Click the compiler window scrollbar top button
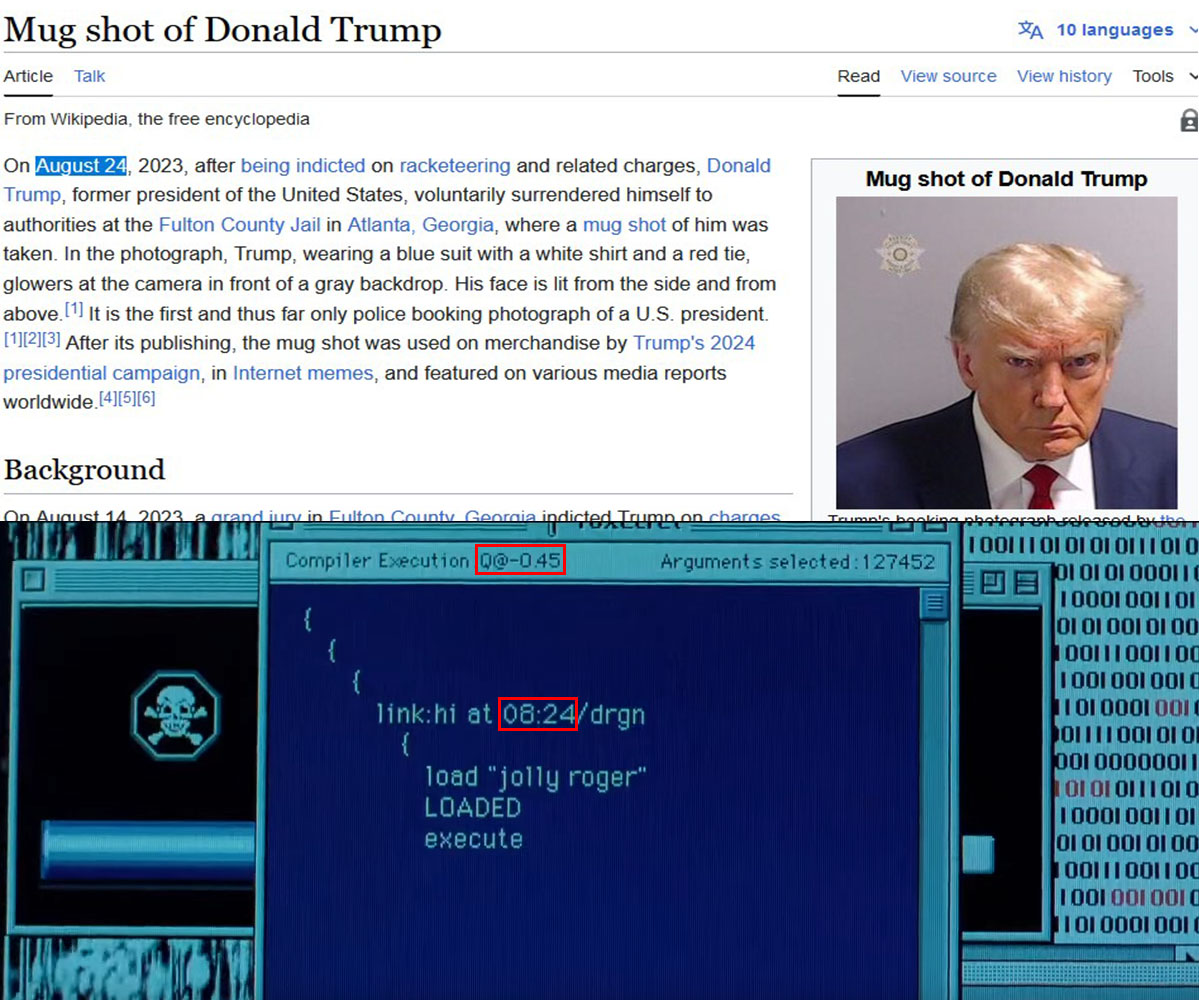 click(x=934, y=602)
